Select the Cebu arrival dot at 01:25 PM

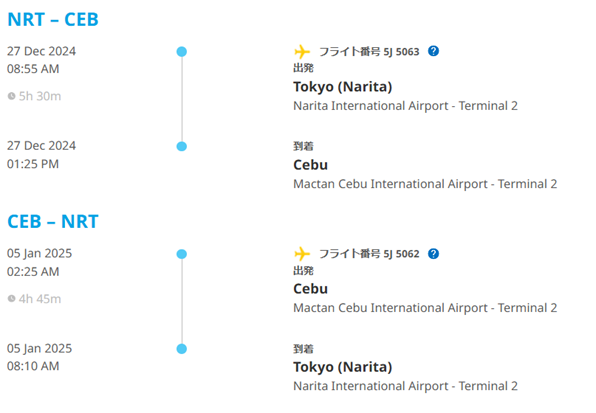coord(182,146)
